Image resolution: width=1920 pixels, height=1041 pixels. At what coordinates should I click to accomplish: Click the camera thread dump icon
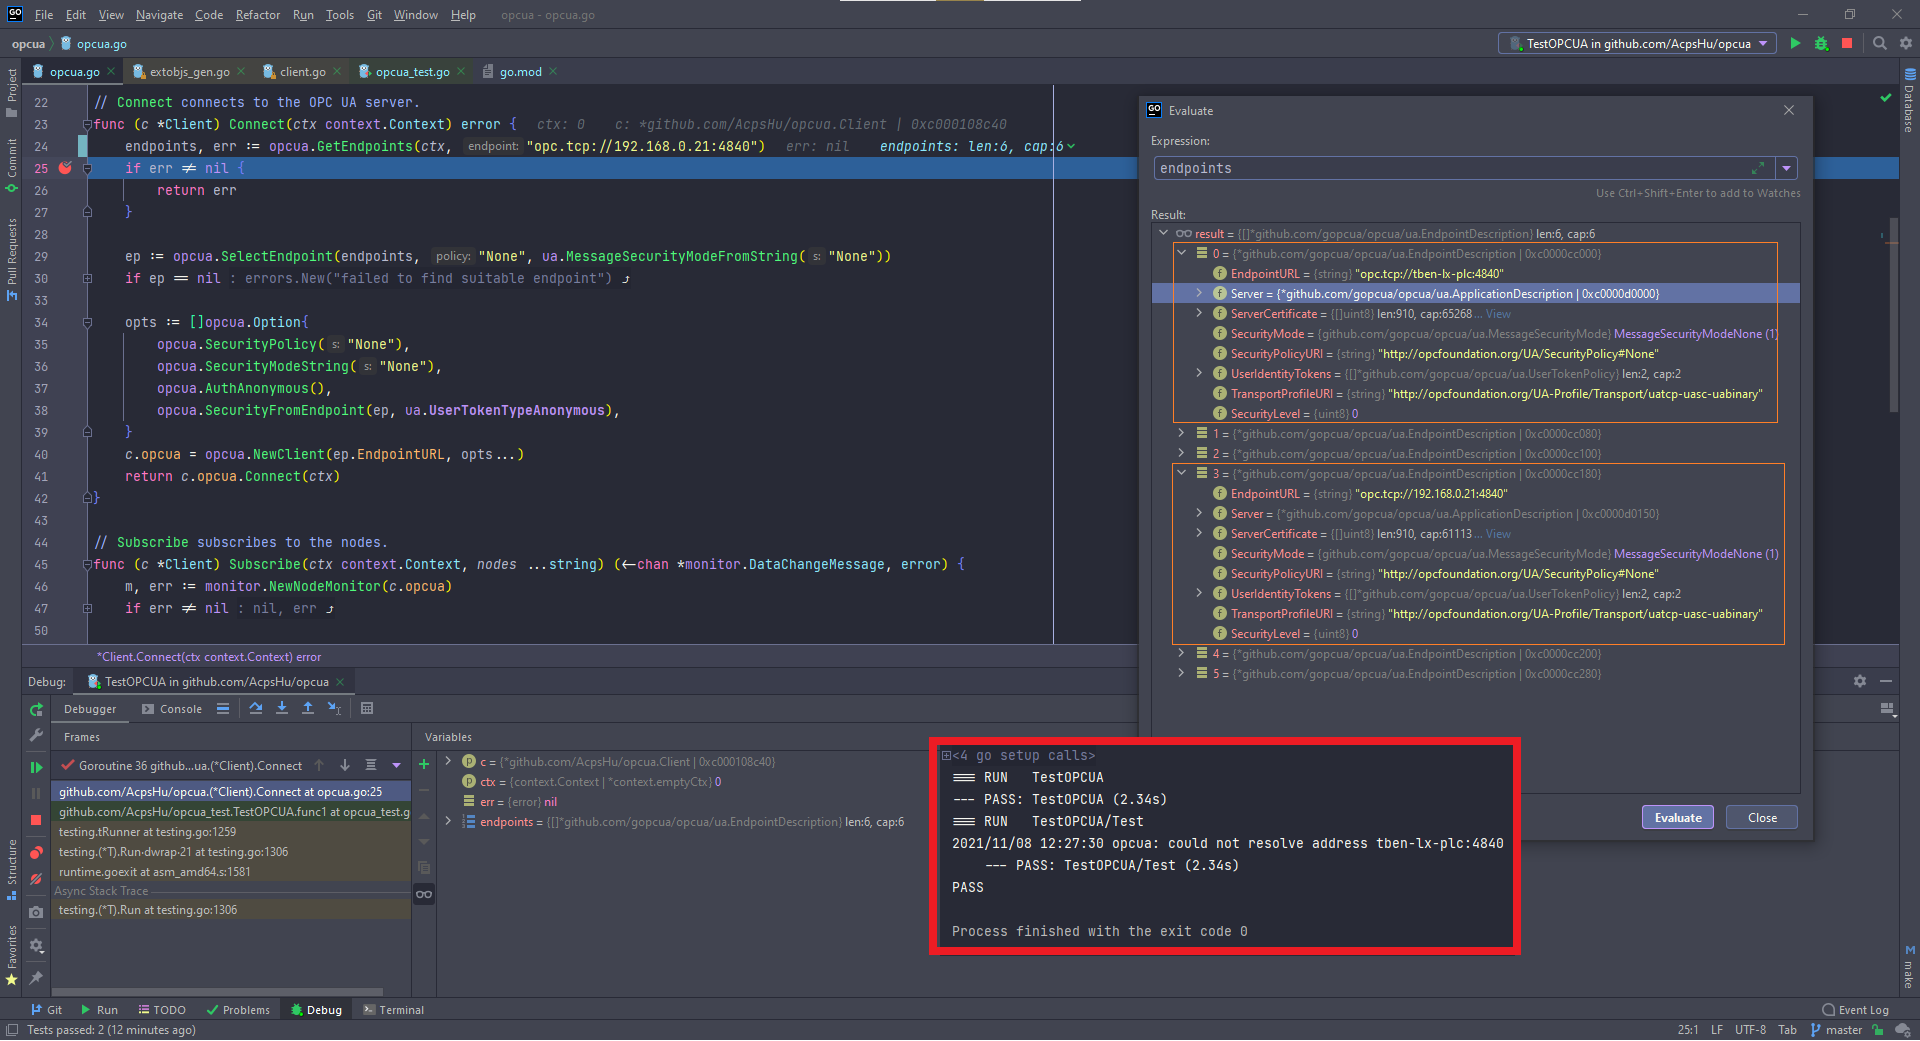point(36,912)
